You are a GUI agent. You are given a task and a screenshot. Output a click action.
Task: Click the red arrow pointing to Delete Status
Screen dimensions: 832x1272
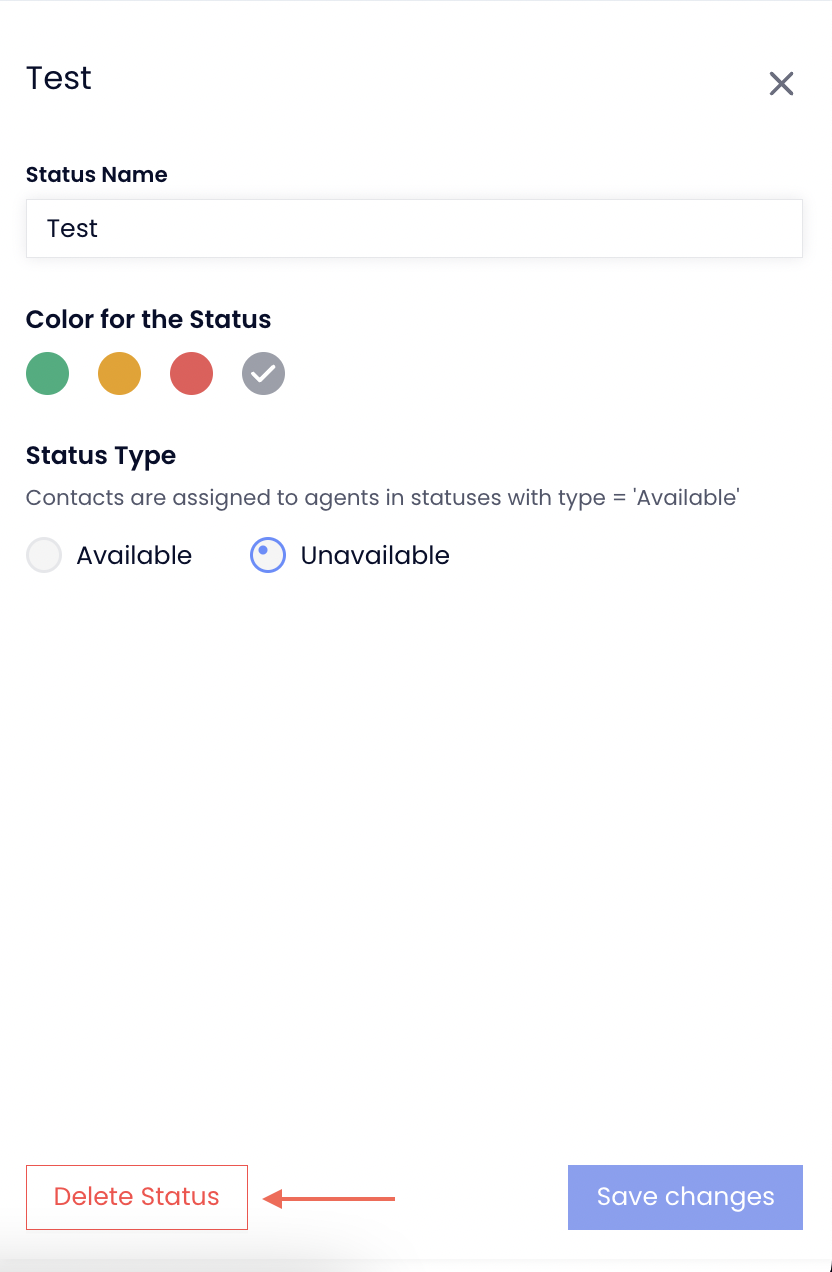329,1197
